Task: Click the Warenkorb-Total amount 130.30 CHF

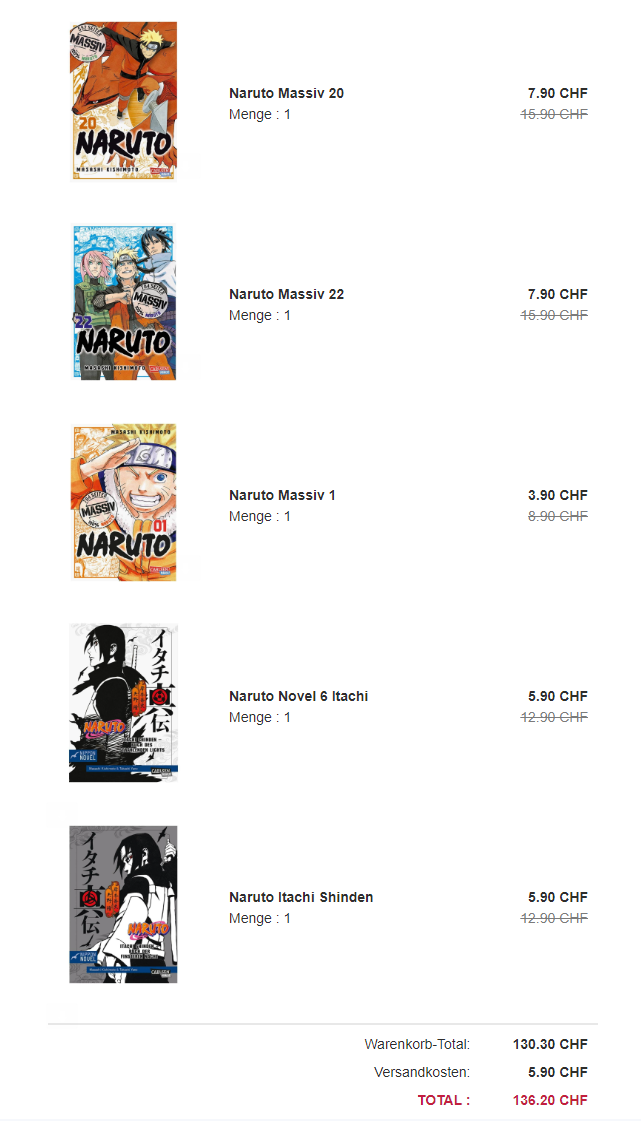Action: coord(550,1044)
